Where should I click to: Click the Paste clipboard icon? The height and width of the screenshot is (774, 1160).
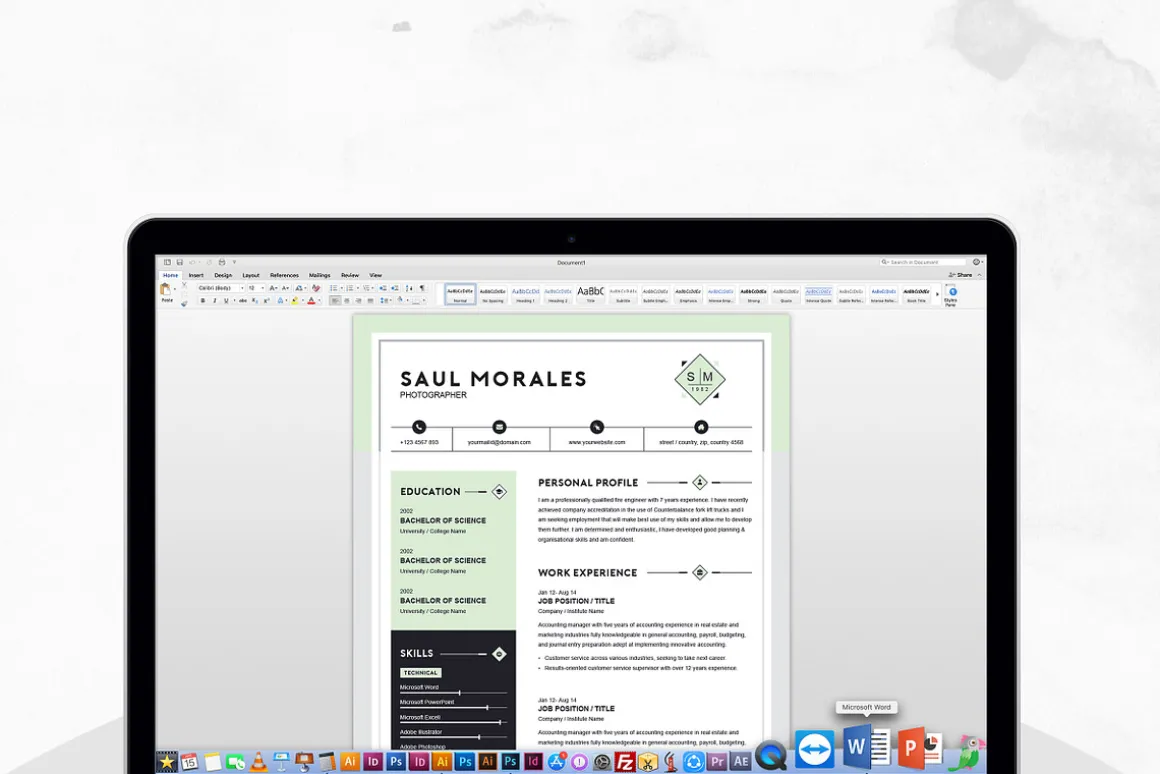coord(165,289)
